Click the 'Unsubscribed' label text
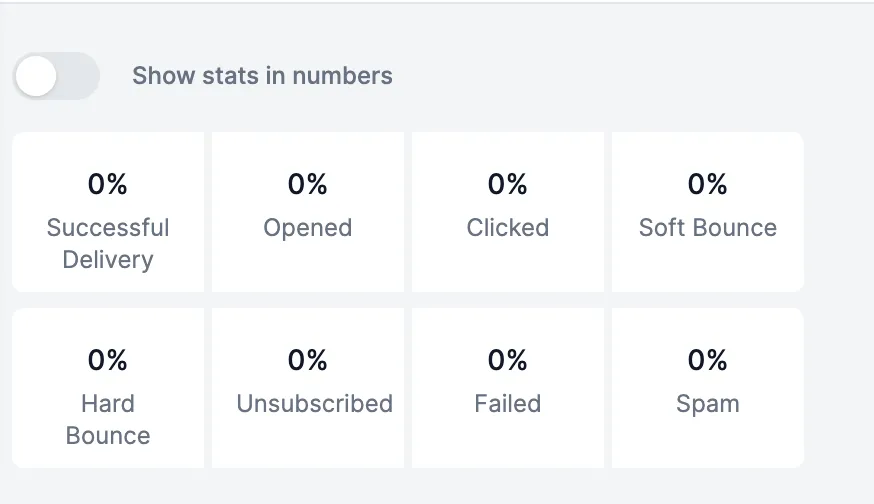The image size is (874, 504). tap(314, 404)
